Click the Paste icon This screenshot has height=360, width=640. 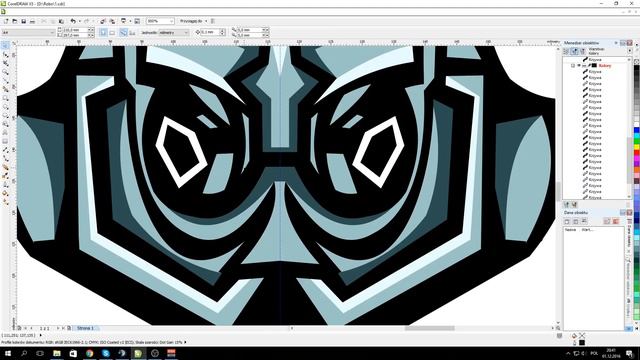[x=61, y=21]
